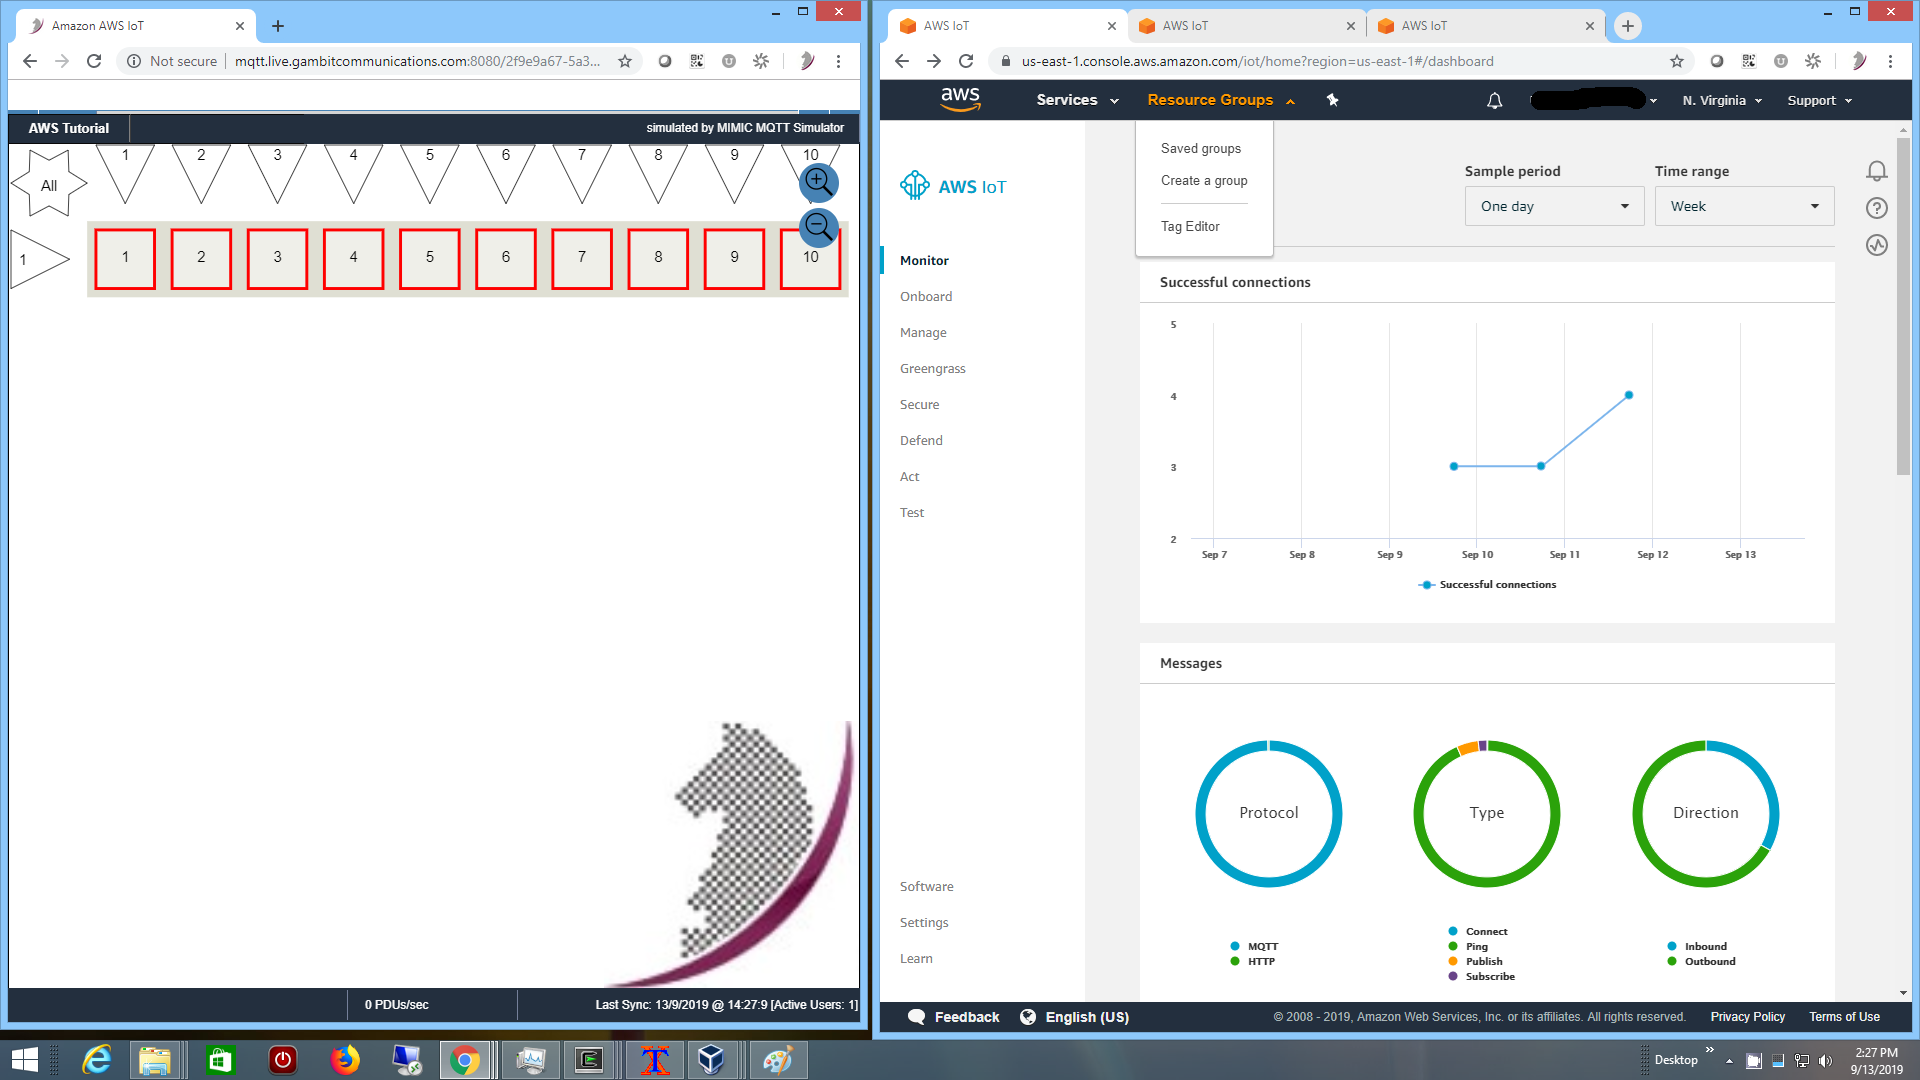Expand the Services menu
Screen dimensions: 1920x1080
pos(1077,100)
